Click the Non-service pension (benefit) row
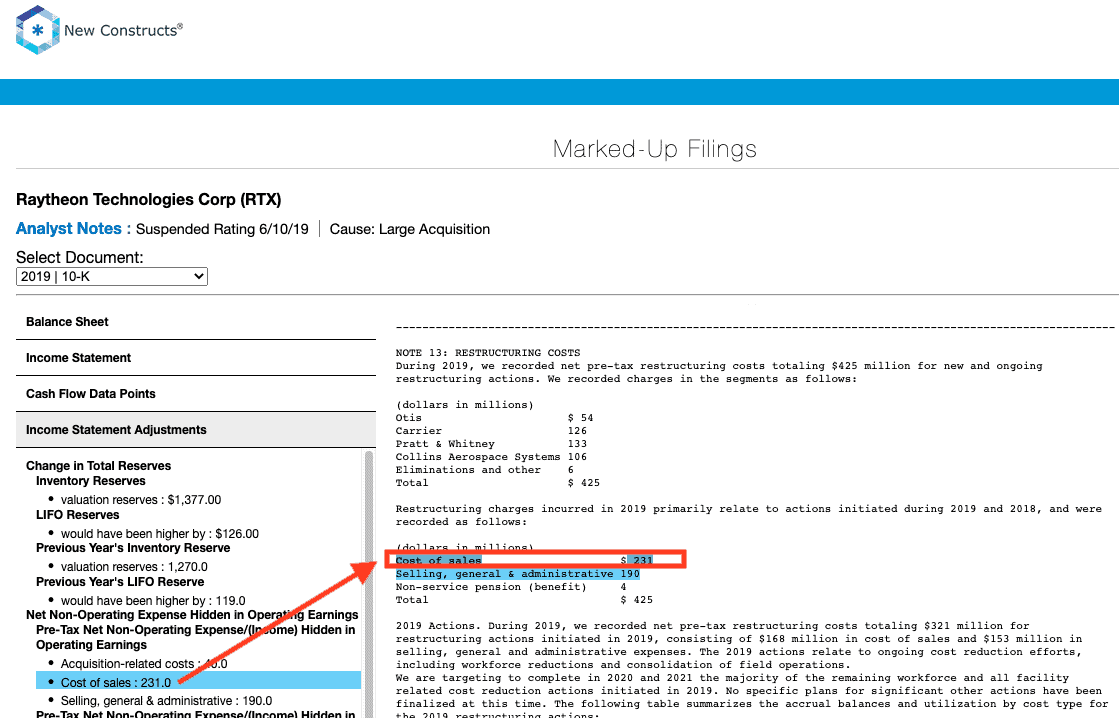Screen dimensions: 1119x718 [511, 587]
